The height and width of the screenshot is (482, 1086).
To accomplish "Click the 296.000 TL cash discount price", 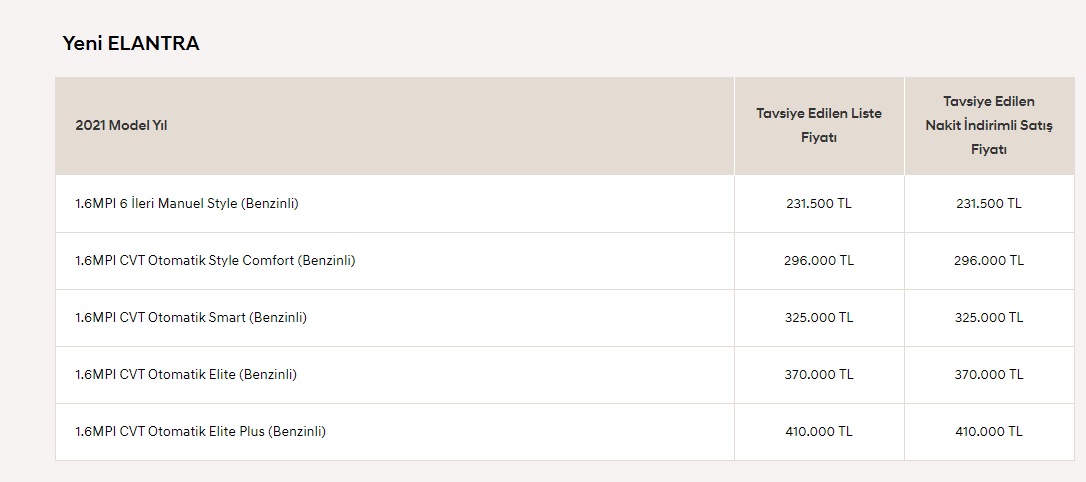I will click(988, 261).
